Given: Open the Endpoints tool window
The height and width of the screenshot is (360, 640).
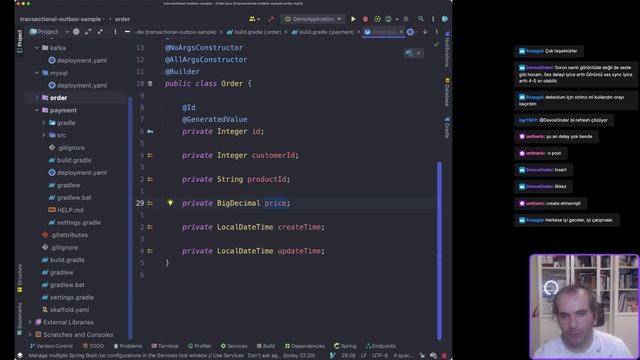Looking at the screenshot, I should pyautogui.click(x=380, y=346).
